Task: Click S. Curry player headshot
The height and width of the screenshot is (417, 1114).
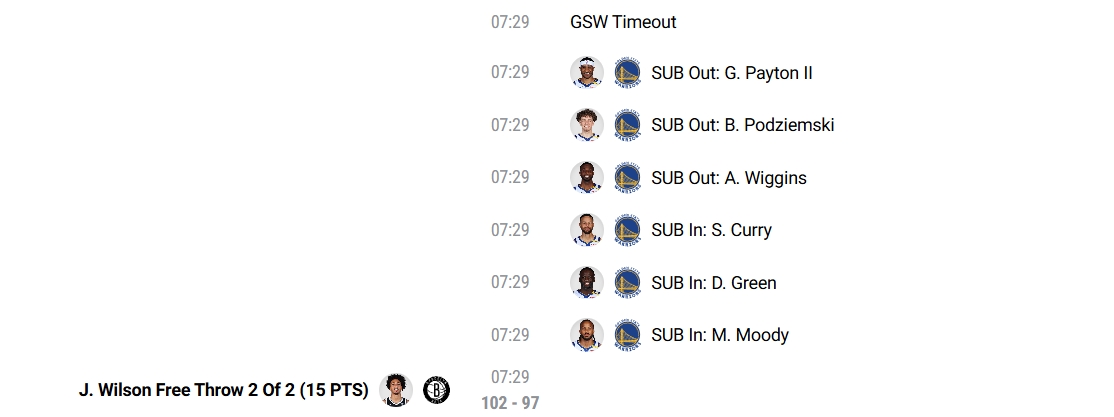Action: (x=587, y=229)
